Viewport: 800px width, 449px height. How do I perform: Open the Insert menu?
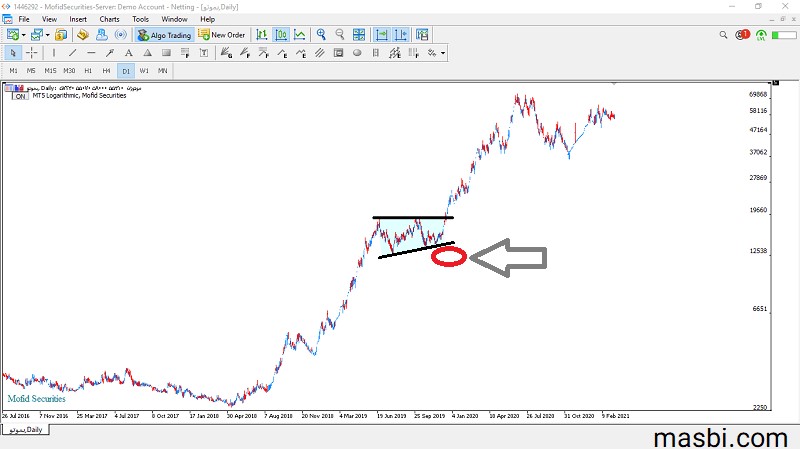coord(78,19)
